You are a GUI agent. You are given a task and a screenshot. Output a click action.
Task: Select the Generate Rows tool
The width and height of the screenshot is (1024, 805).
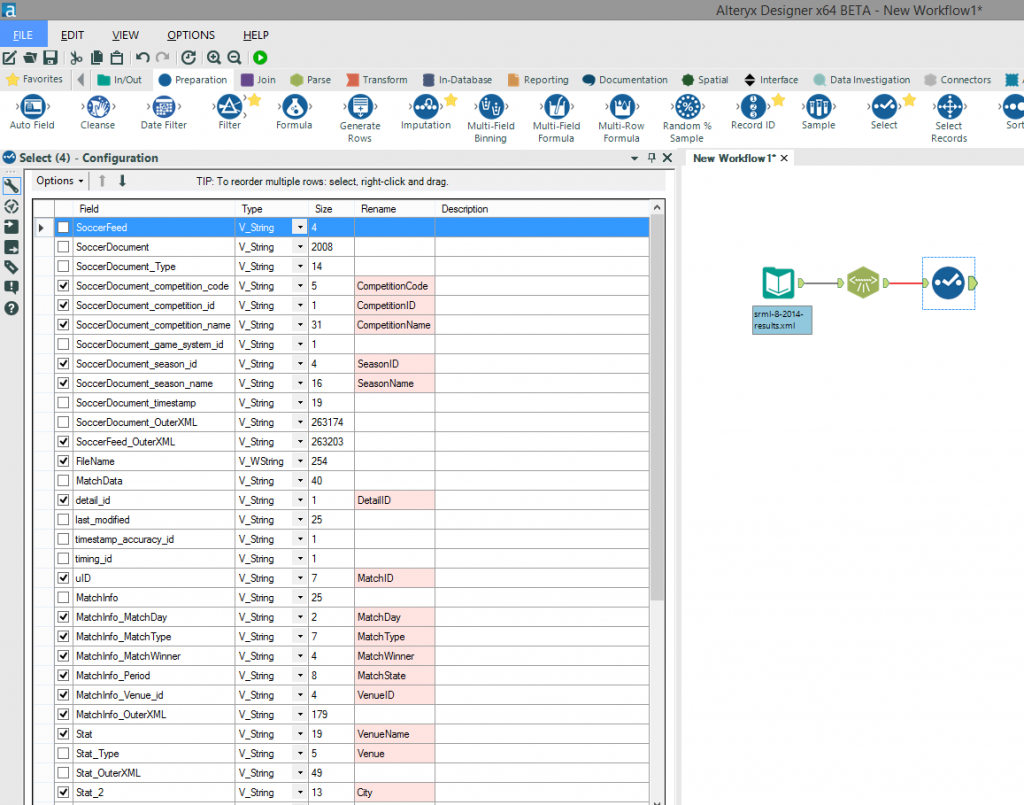point(360,118)
